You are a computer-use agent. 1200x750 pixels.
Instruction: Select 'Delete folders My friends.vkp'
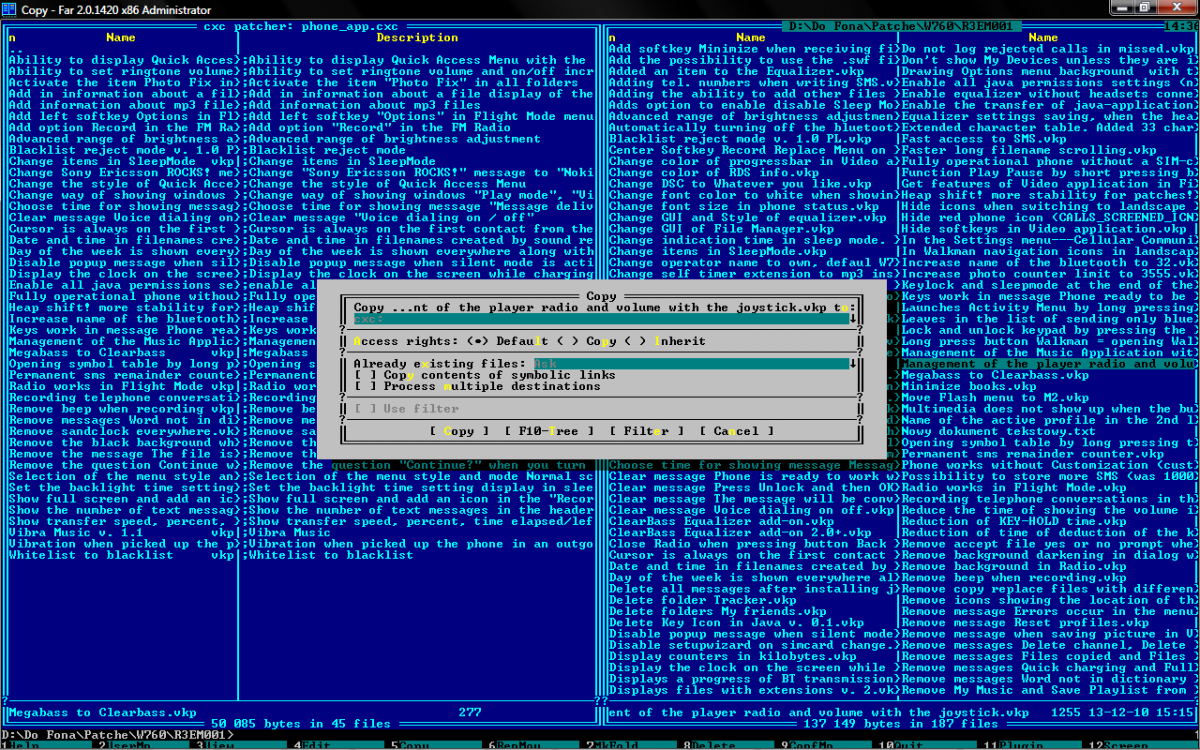(x=752, y=612)
